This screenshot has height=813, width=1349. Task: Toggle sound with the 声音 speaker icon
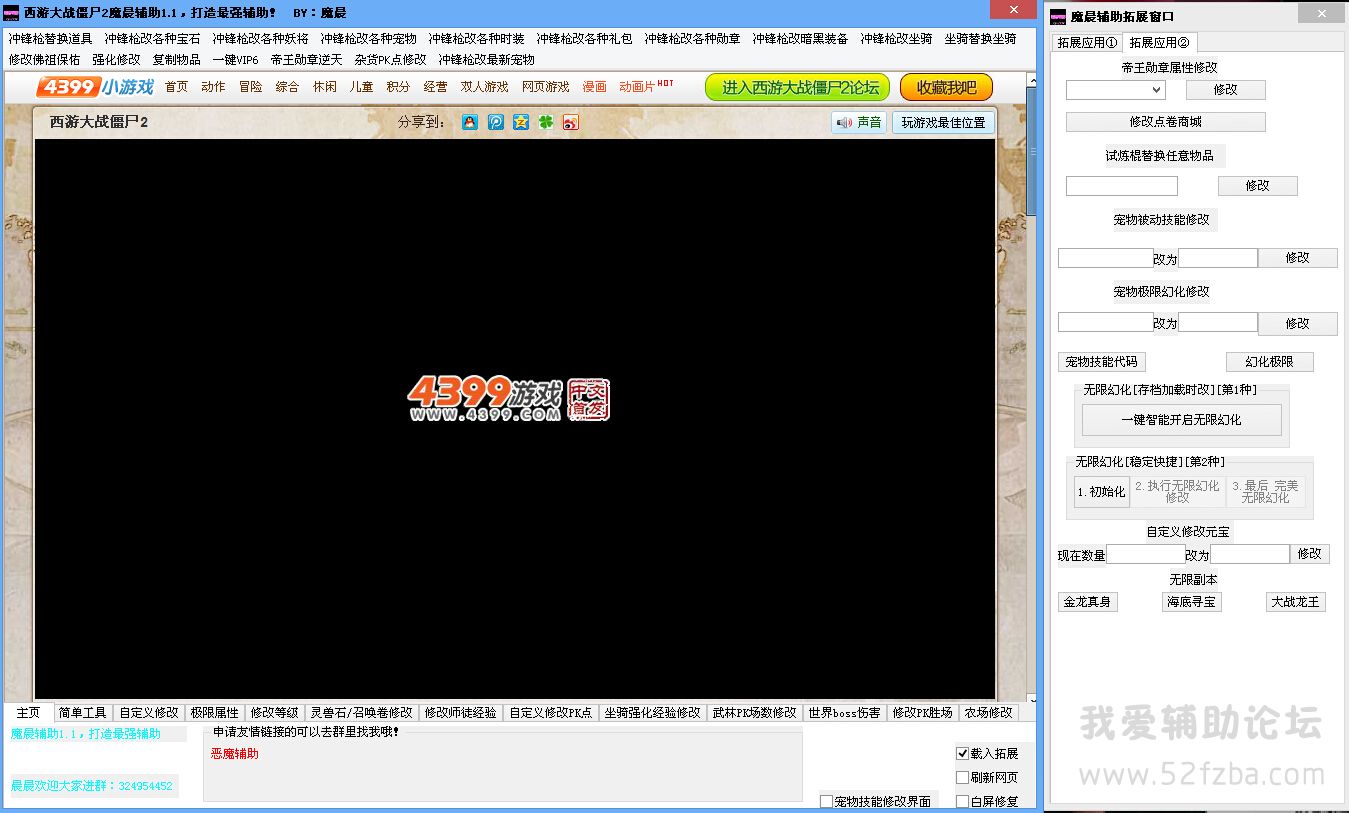[859, 122]
